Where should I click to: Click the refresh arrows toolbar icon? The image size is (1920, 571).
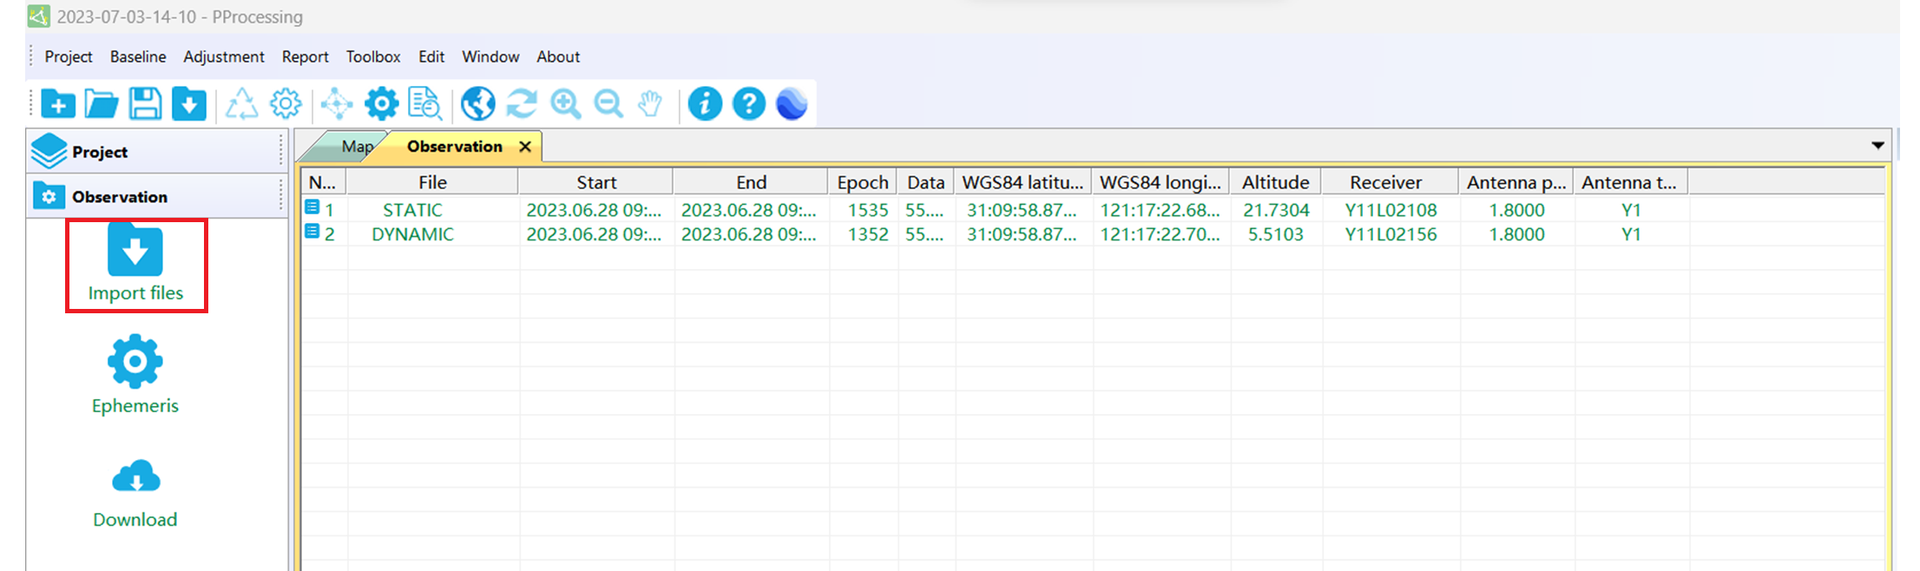(521, 104)
